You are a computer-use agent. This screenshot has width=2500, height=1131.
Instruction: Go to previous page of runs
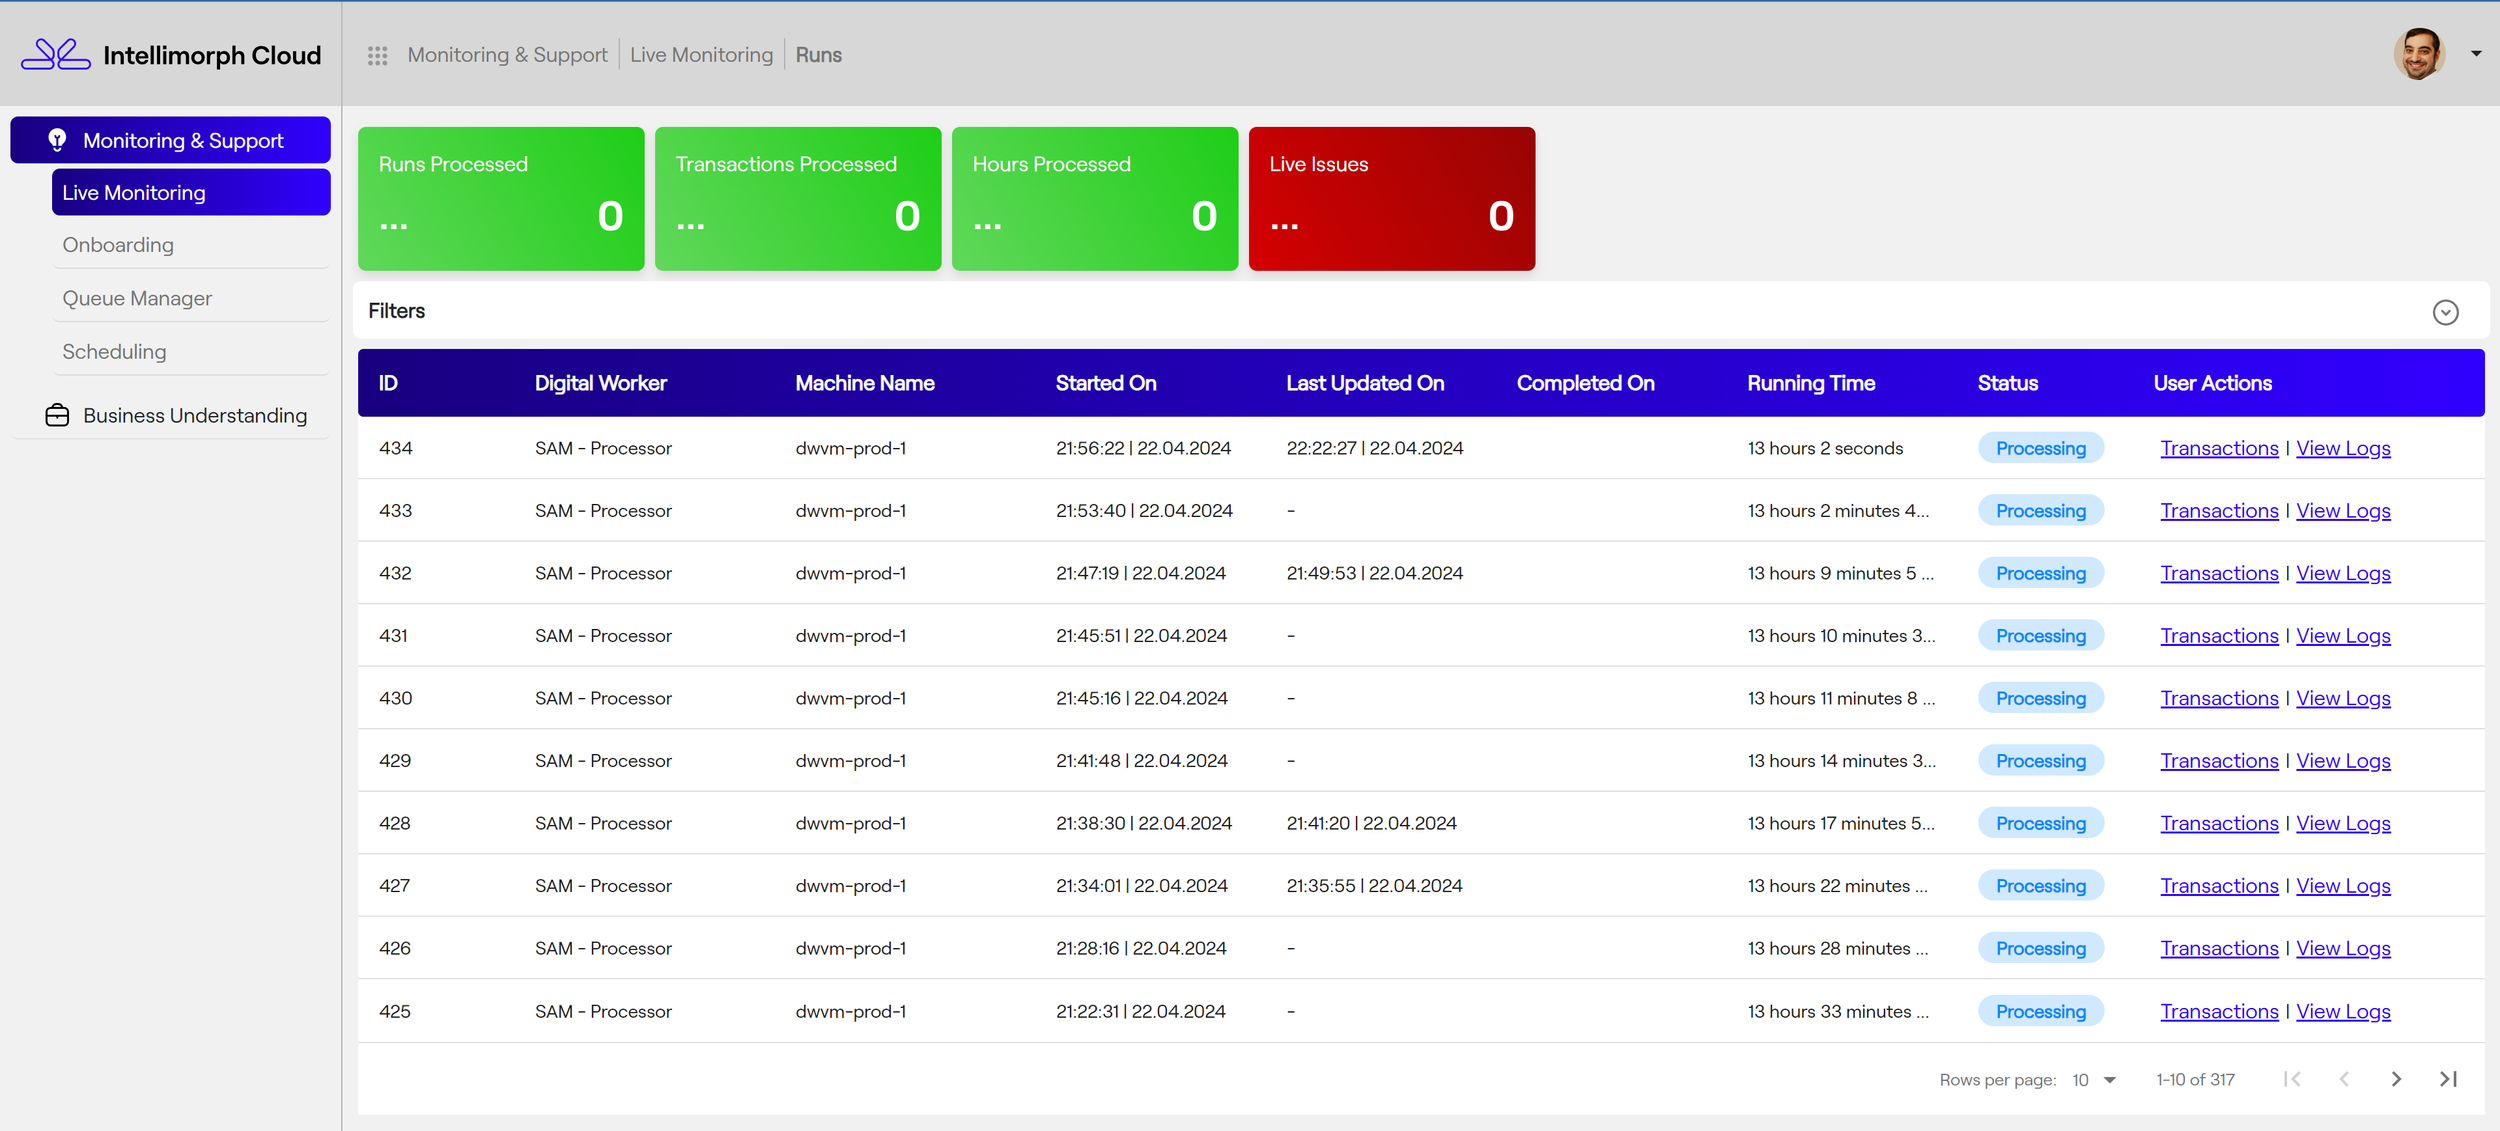pos(2344,1079)
